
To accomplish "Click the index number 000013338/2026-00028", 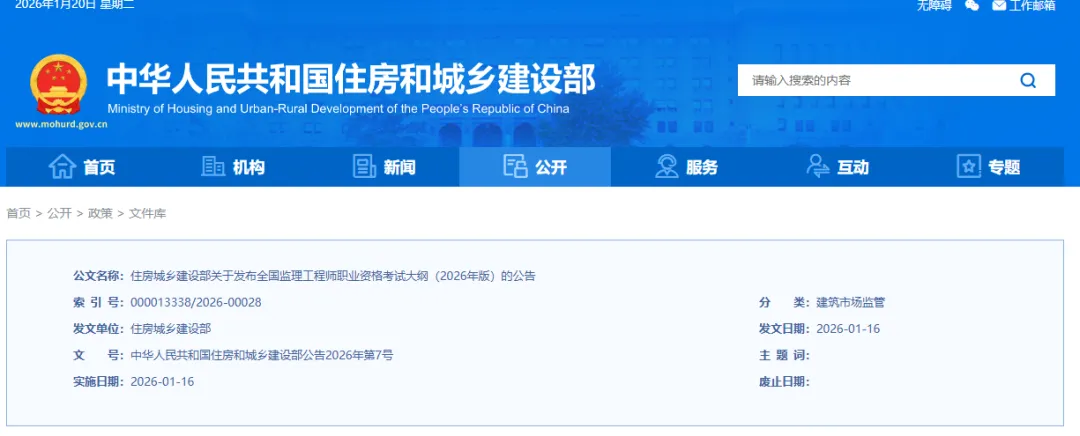I will [196, 302].
